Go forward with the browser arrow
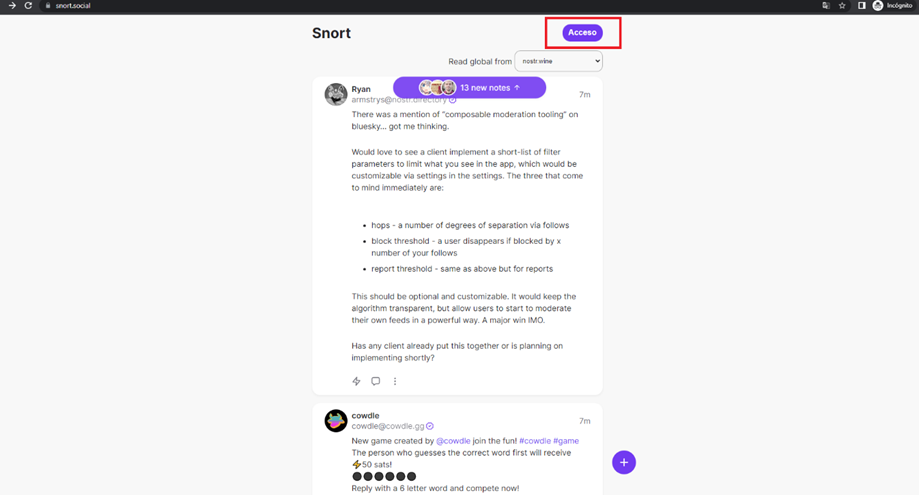This screenshot has width=919, height=495. (12, 5)
